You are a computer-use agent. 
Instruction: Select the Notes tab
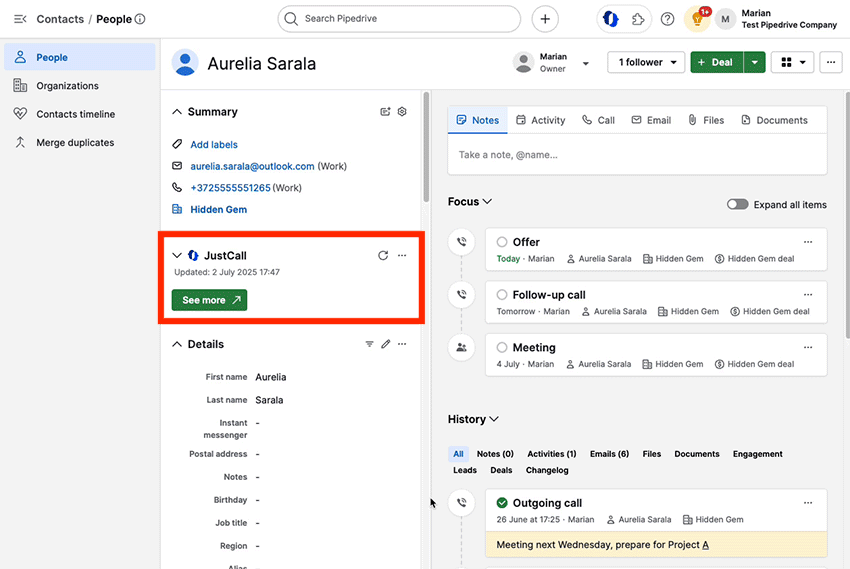pos(478,120)
